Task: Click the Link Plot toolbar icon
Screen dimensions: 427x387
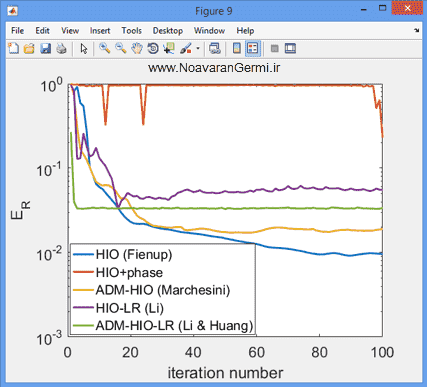Action: click(214, 49)
